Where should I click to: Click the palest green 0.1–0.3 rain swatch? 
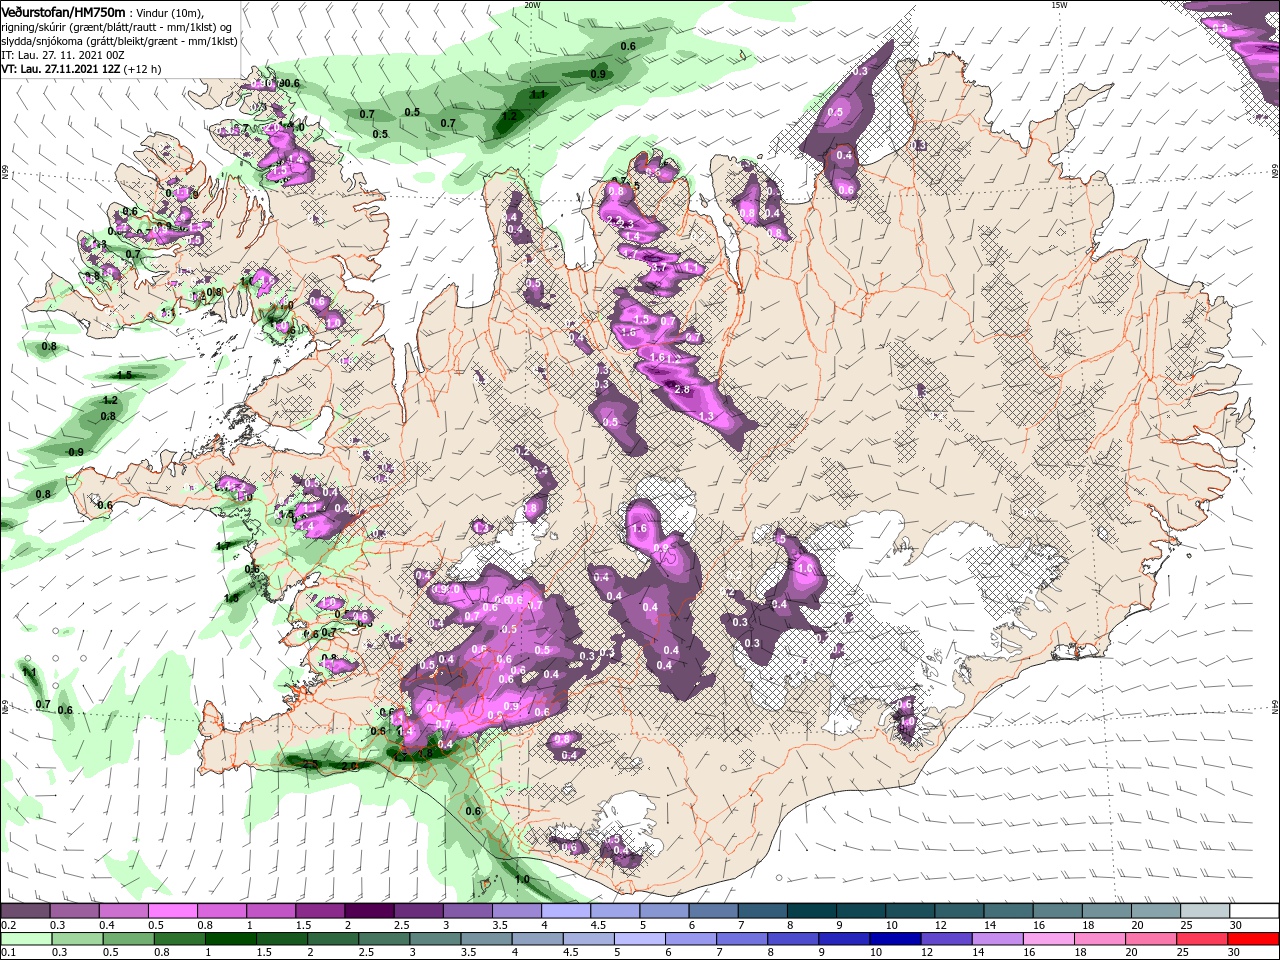(25, 939)
